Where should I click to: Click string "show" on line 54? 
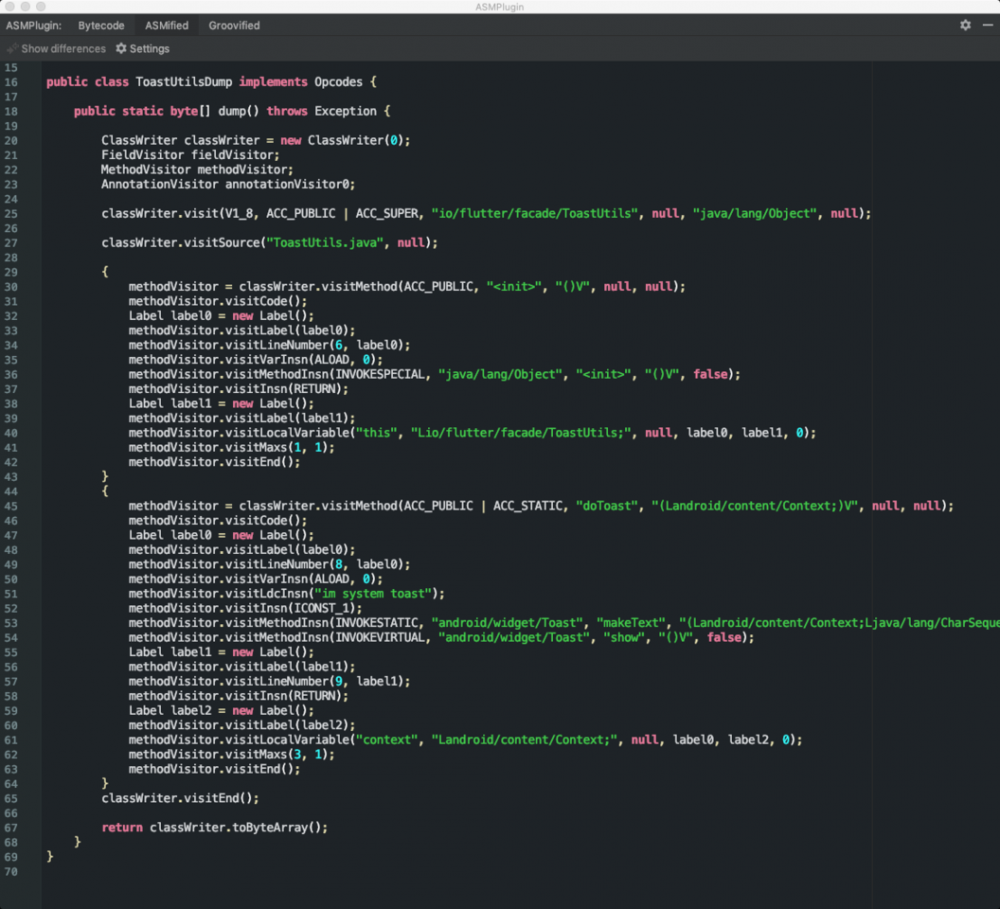pyautogui.click(x=624, y=638)
